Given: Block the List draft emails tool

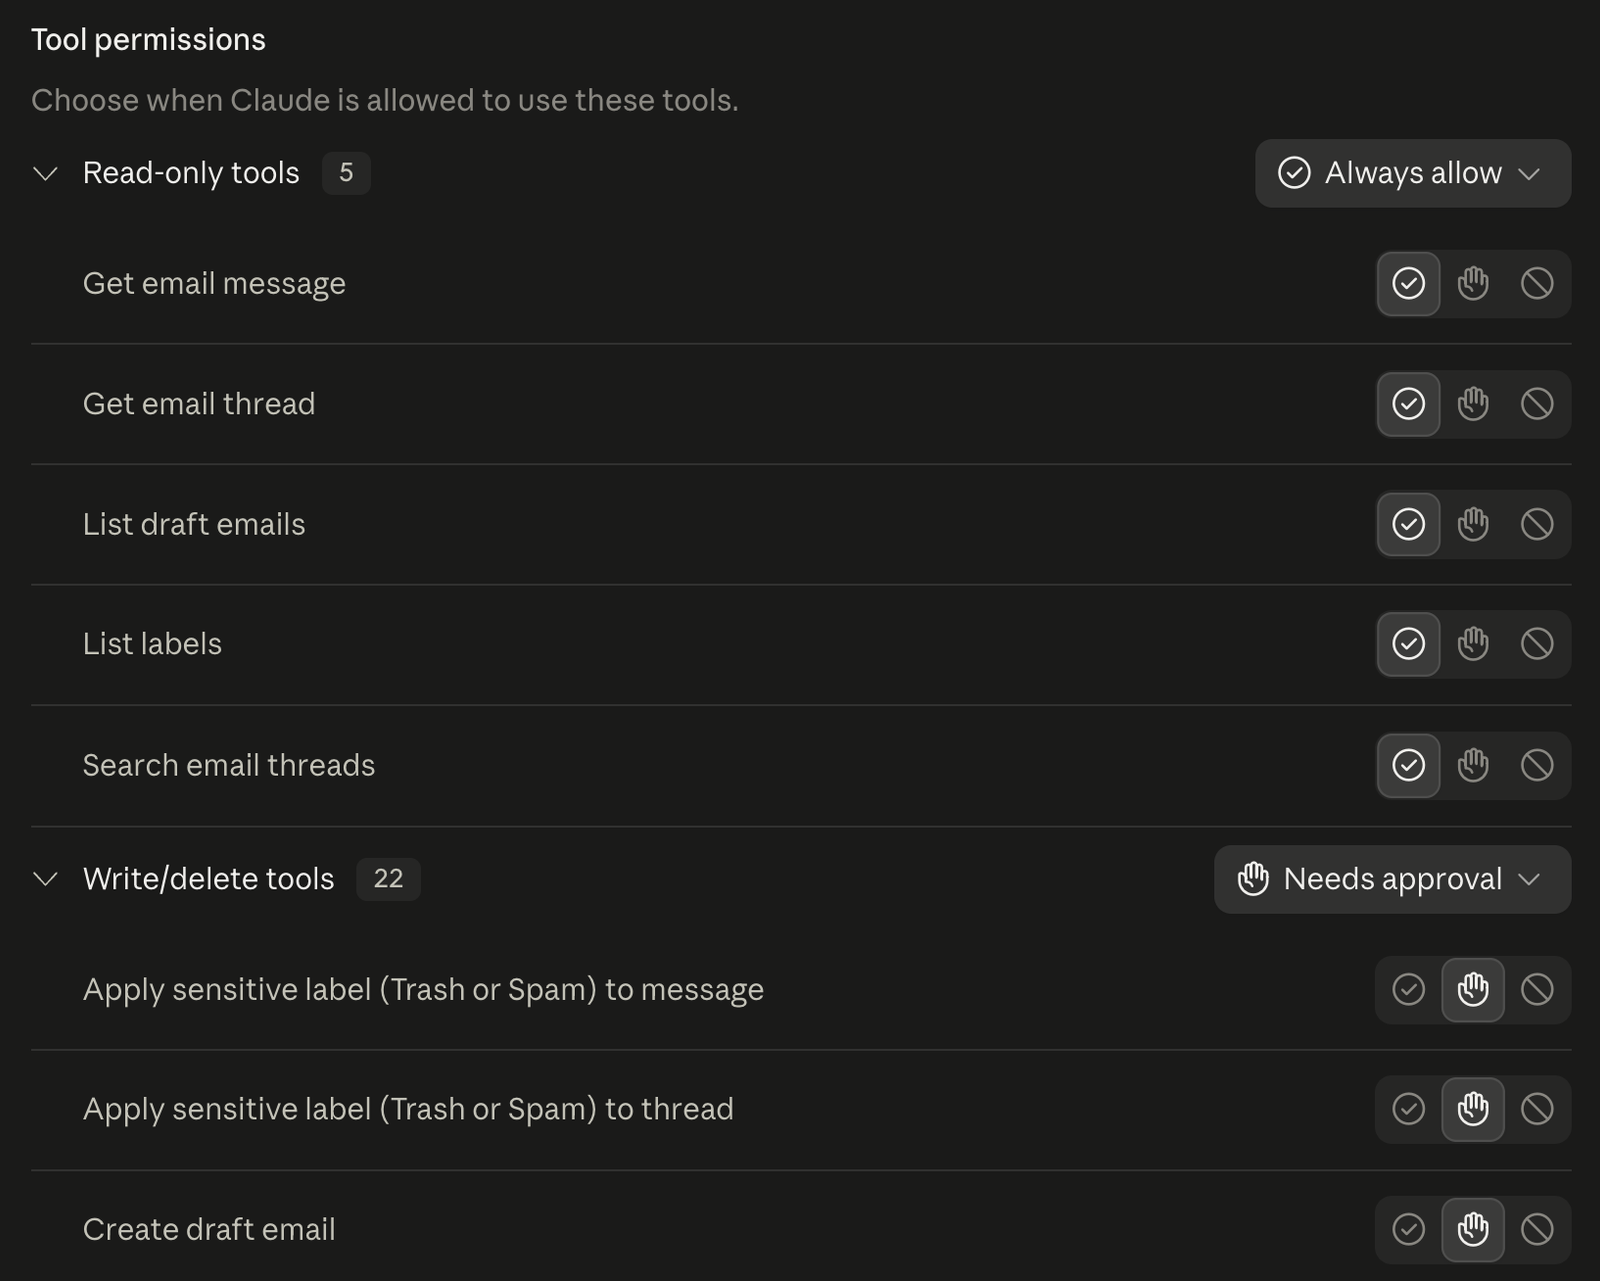Looking at the screenshot, I should click(x=1537, y=524).
